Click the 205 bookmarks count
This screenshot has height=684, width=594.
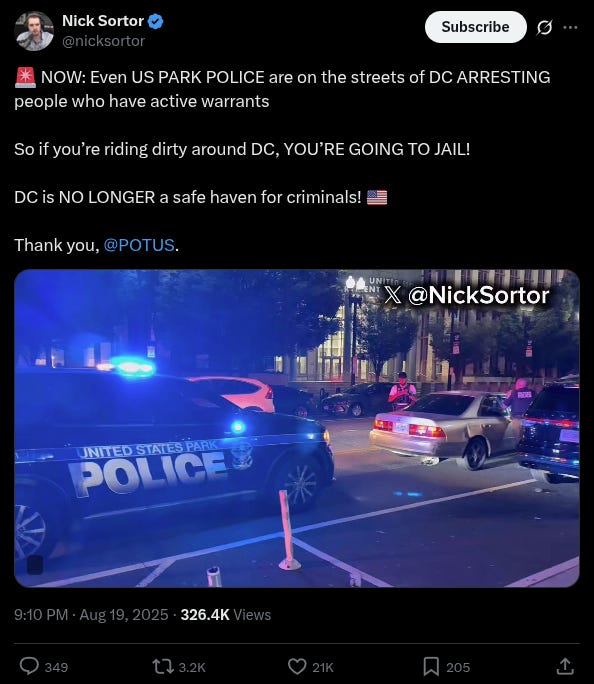click(458, 667)
